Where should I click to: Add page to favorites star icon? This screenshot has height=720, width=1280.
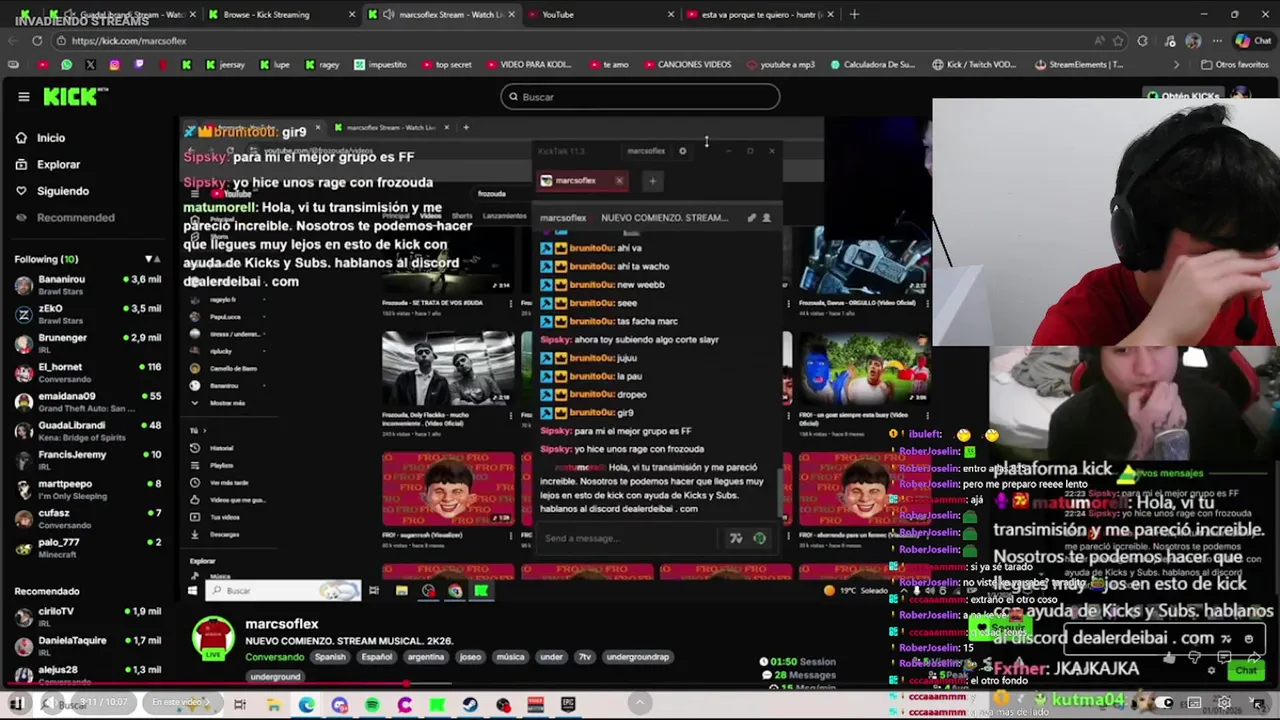point(1118,41)
